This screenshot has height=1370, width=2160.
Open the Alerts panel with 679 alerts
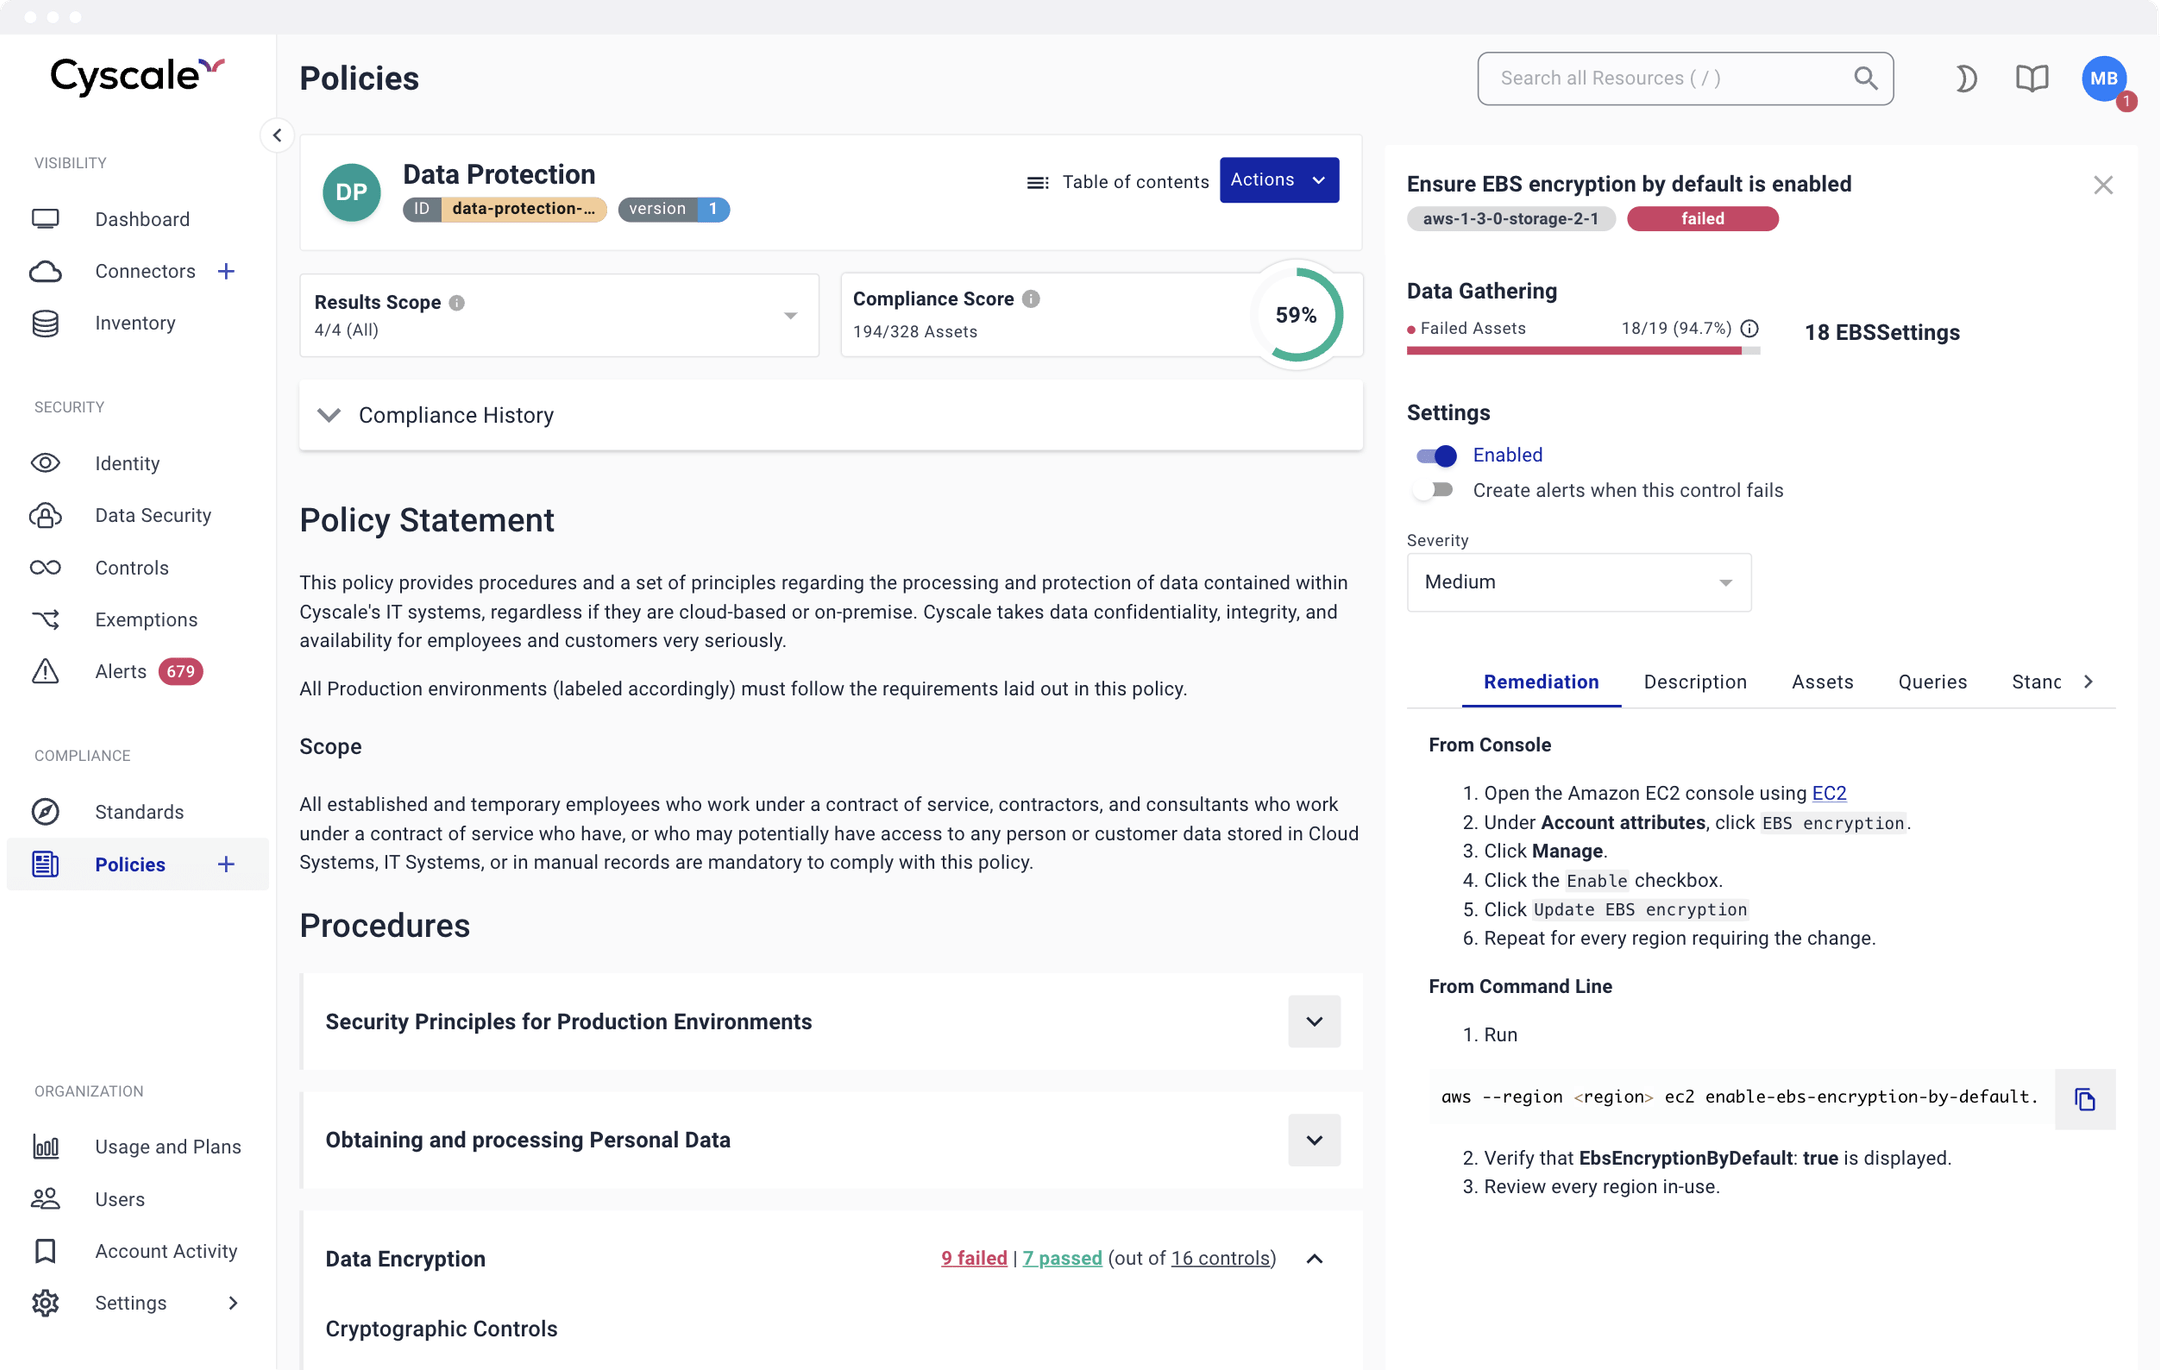pos(120,671)
